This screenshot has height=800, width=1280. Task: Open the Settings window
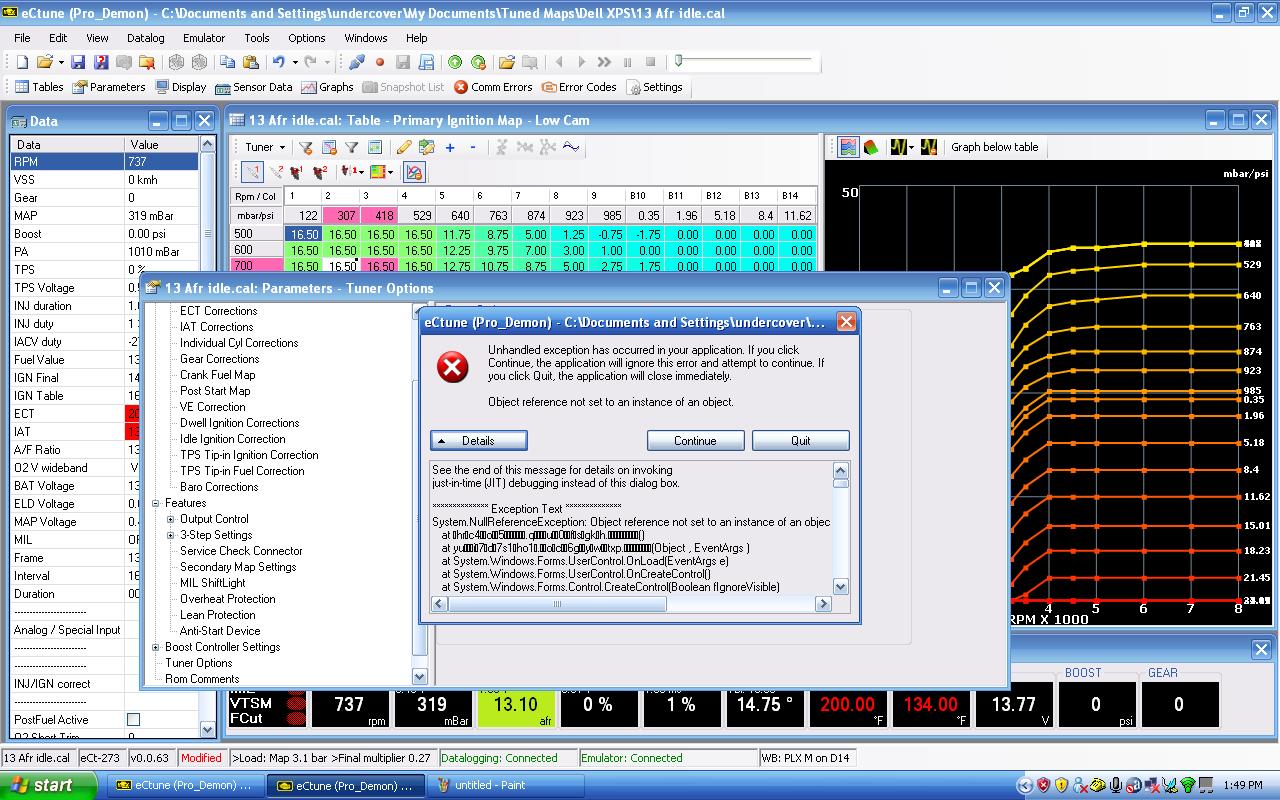[654, 87]
